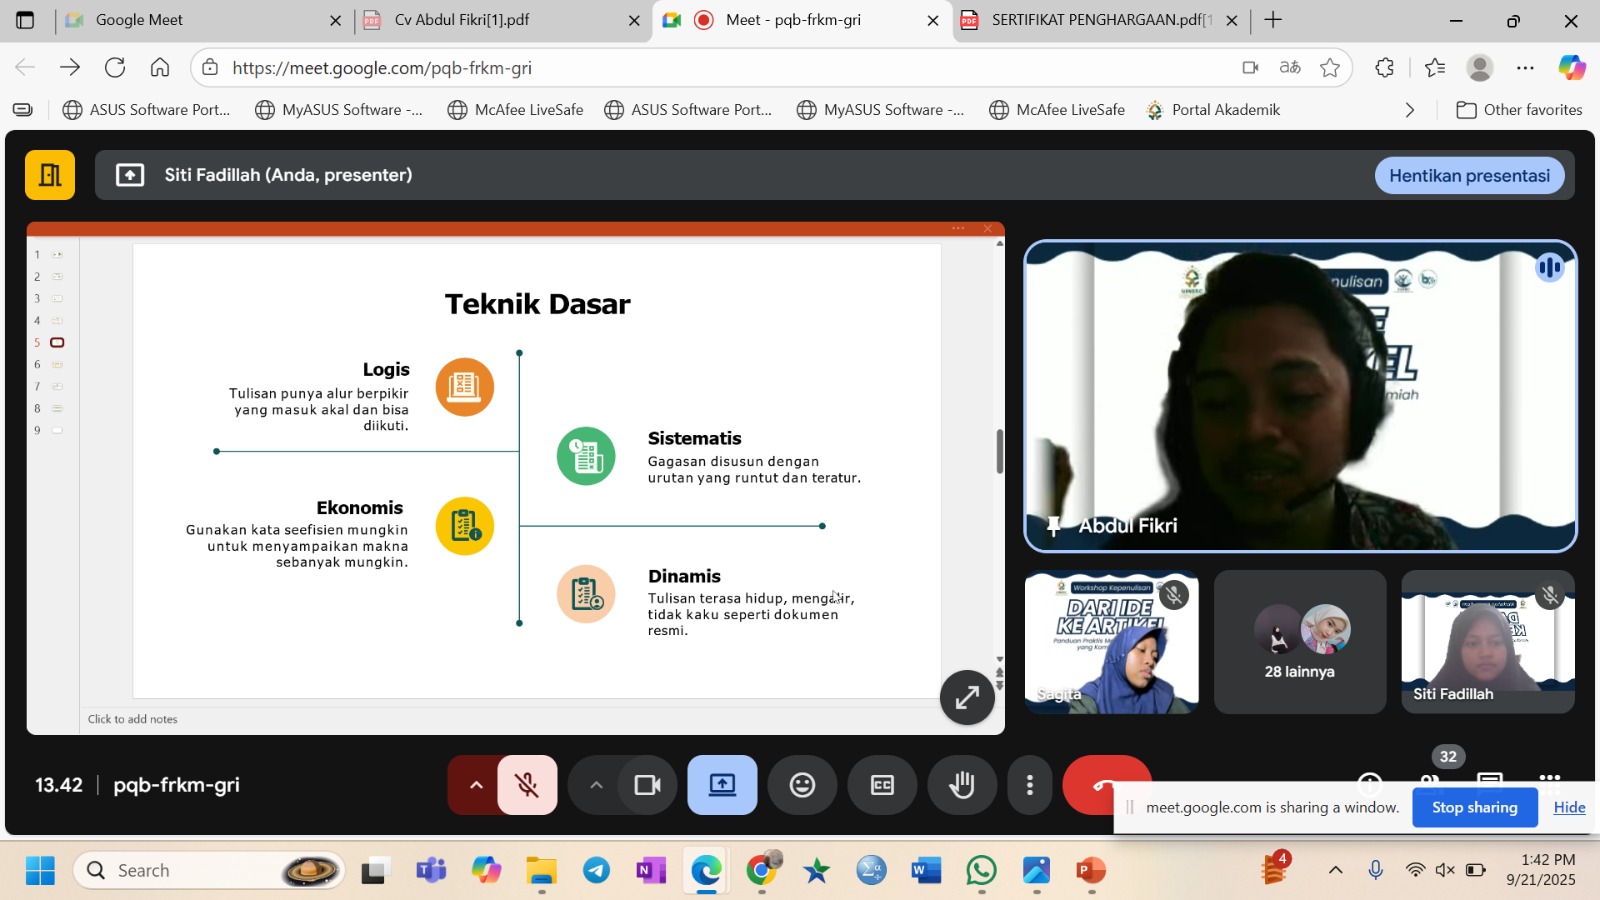The image size is (1600, 900).
Task: Click the share screen presentation button
Action: click(x=722, y=785)
